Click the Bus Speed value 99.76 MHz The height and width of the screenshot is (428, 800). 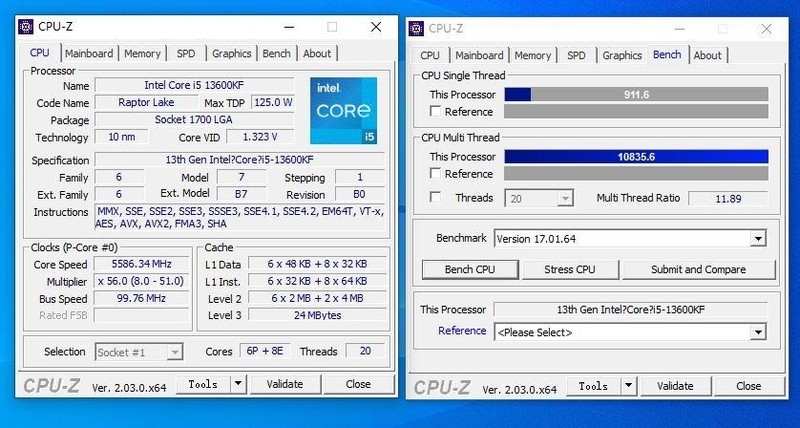point(141,298)
